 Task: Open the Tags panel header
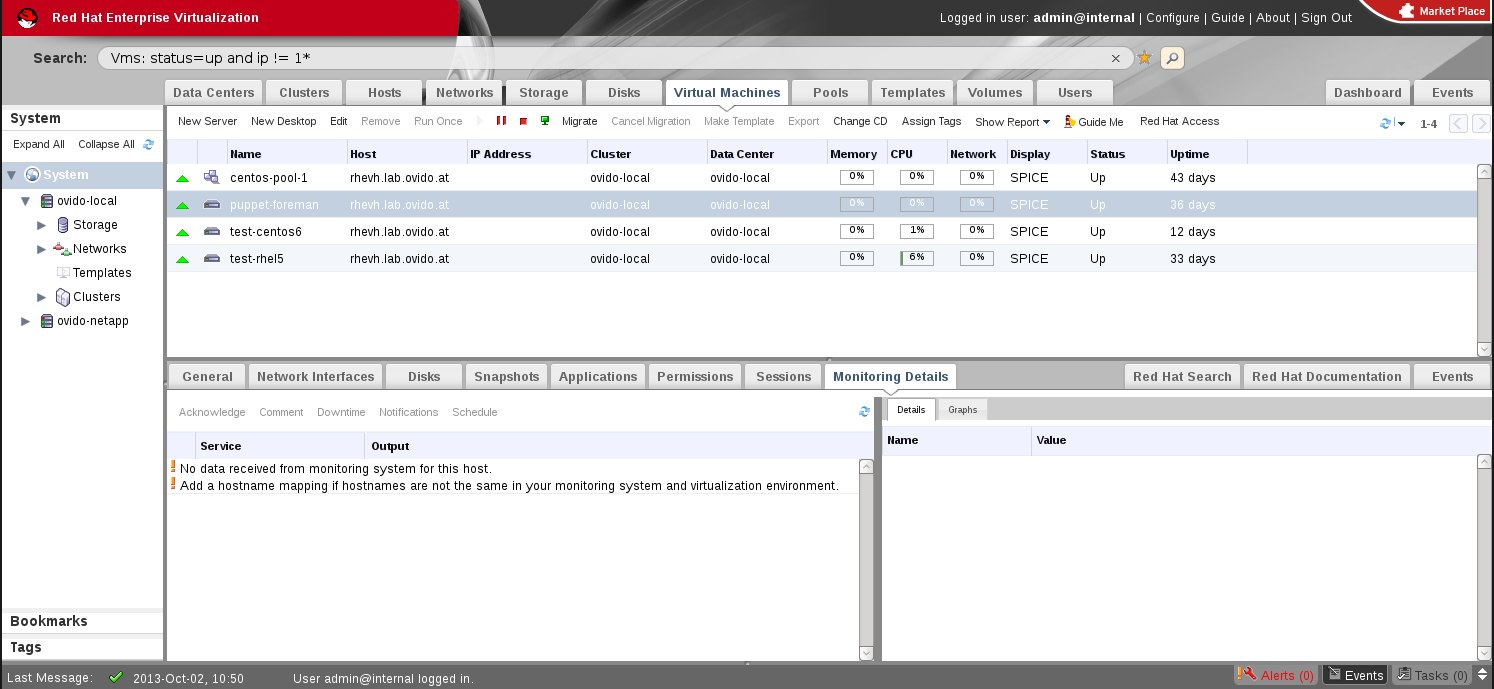(82, 648)
